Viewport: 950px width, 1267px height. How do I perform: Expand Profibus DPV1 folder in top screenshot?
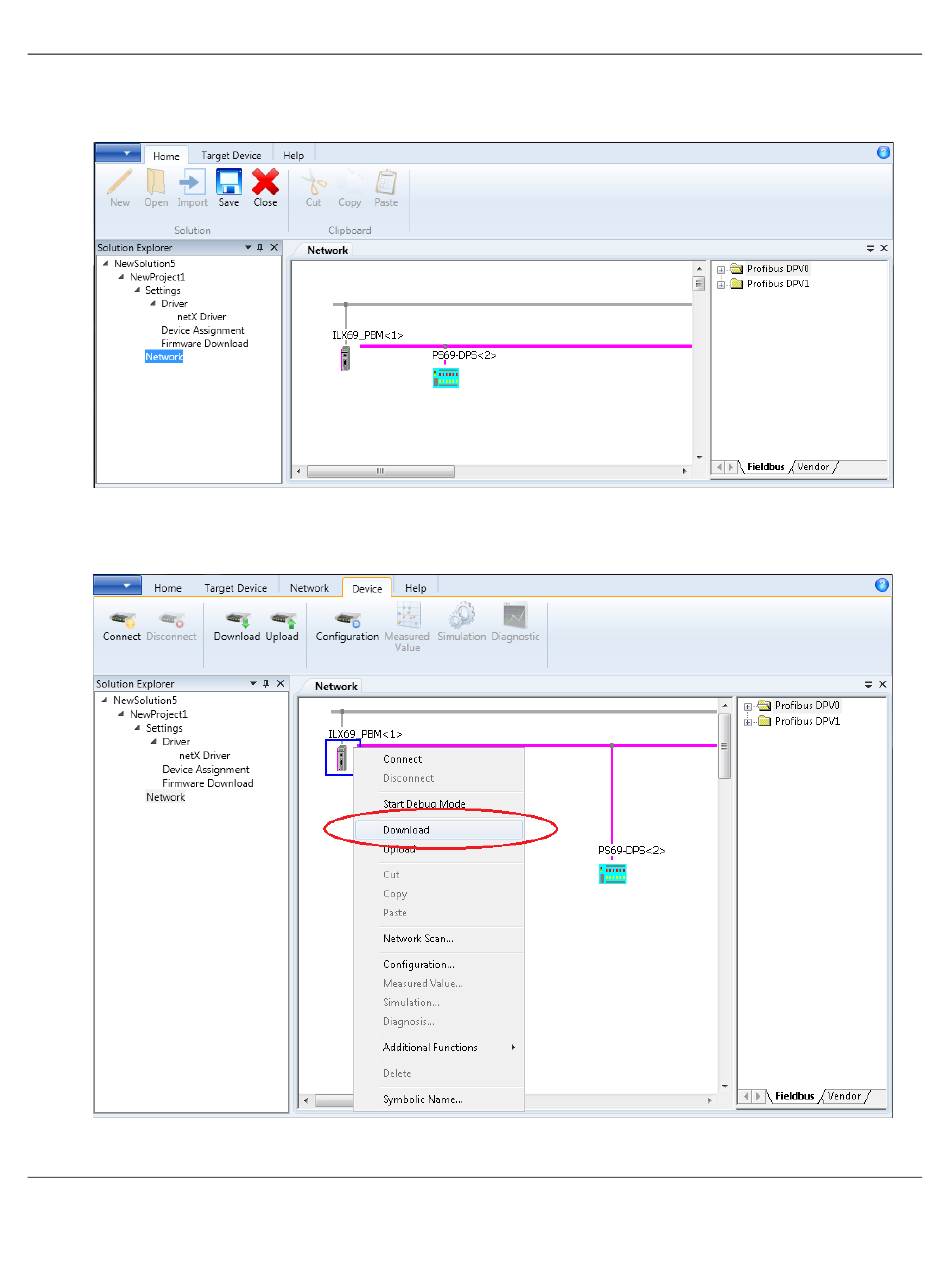point(720,284)
